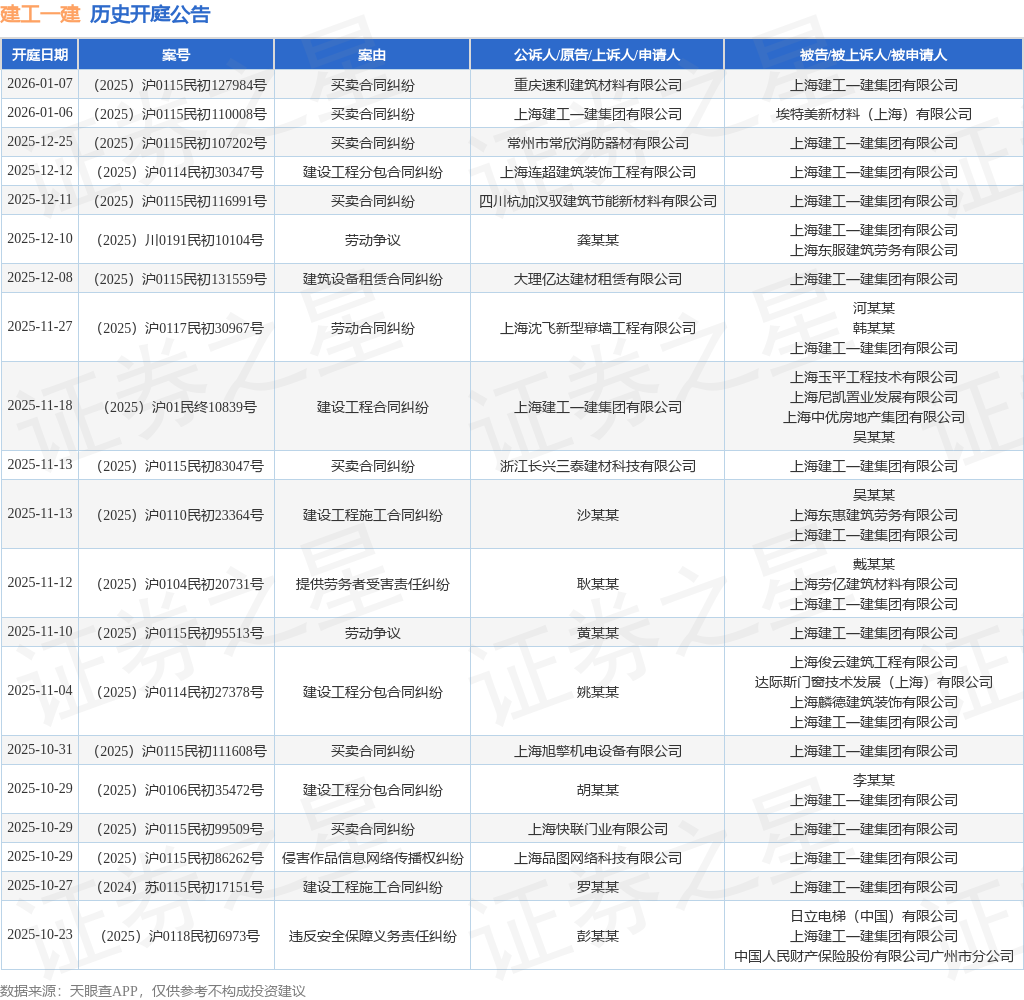Select case number (2025)沪0114民初30347号
1024x1000 pixels.
pyautogui.click(x=180, y=172)
